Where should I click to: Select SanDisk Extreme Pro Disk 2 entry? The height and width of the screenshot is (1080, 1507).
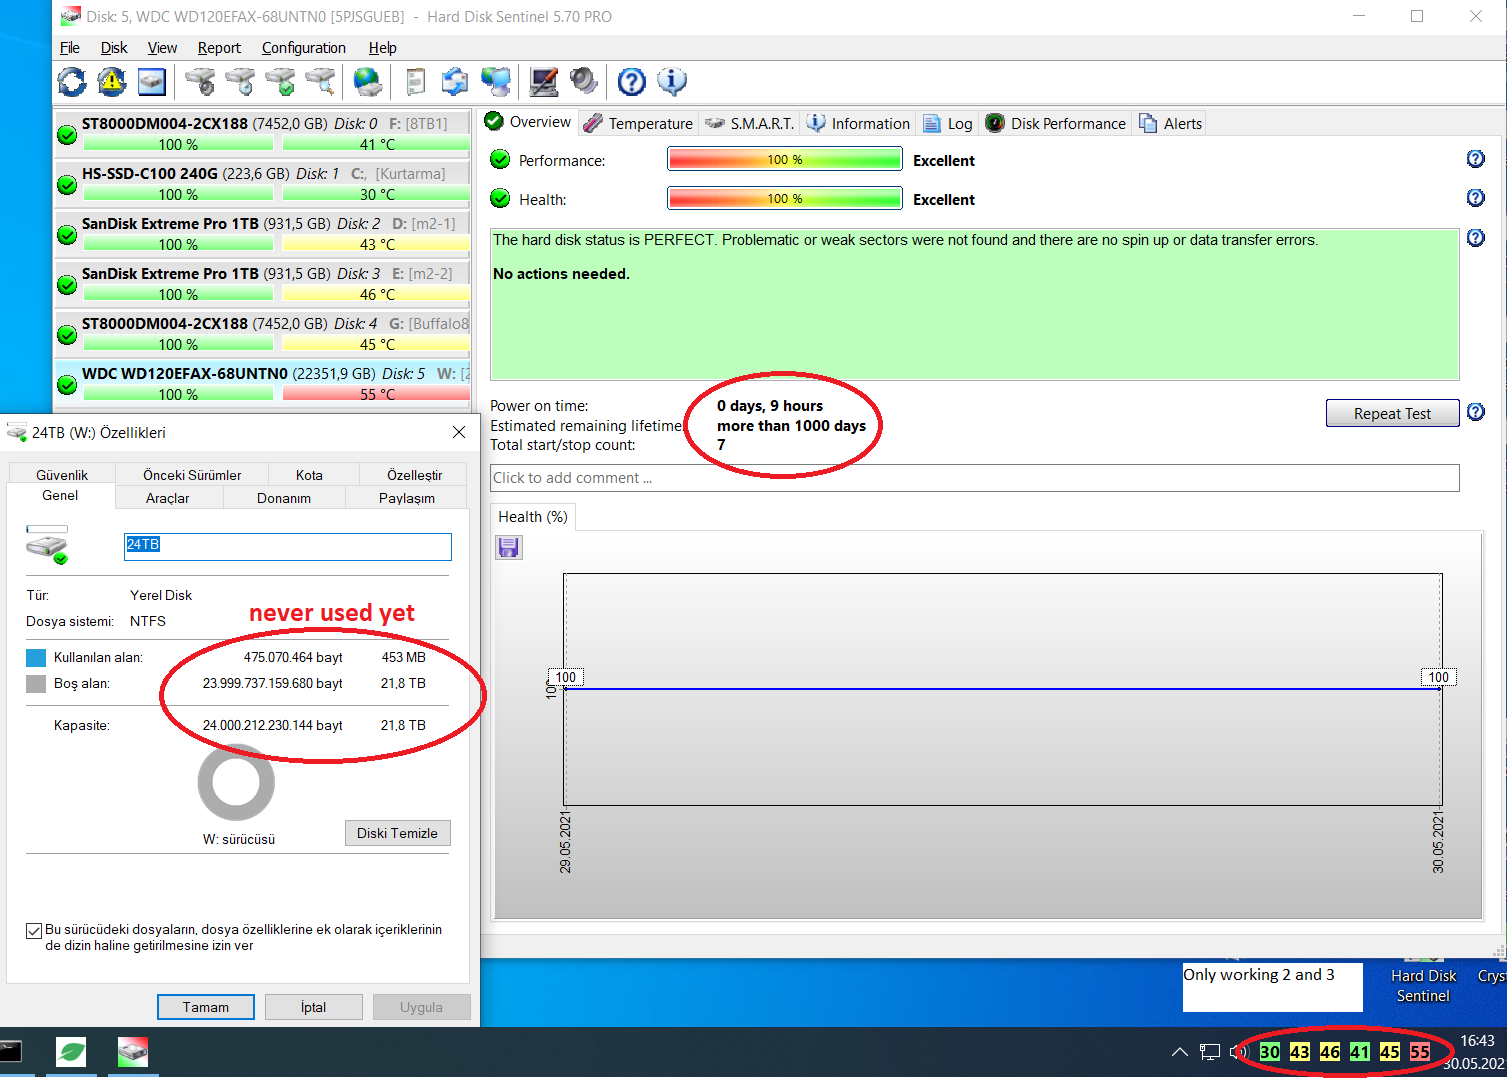tap(263, 234)
